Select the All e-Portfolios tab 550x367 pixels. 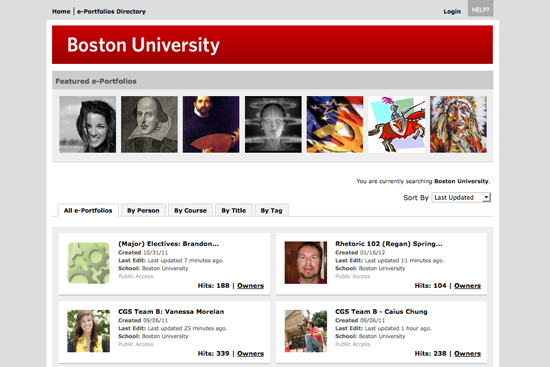click(x=88, y=211)
